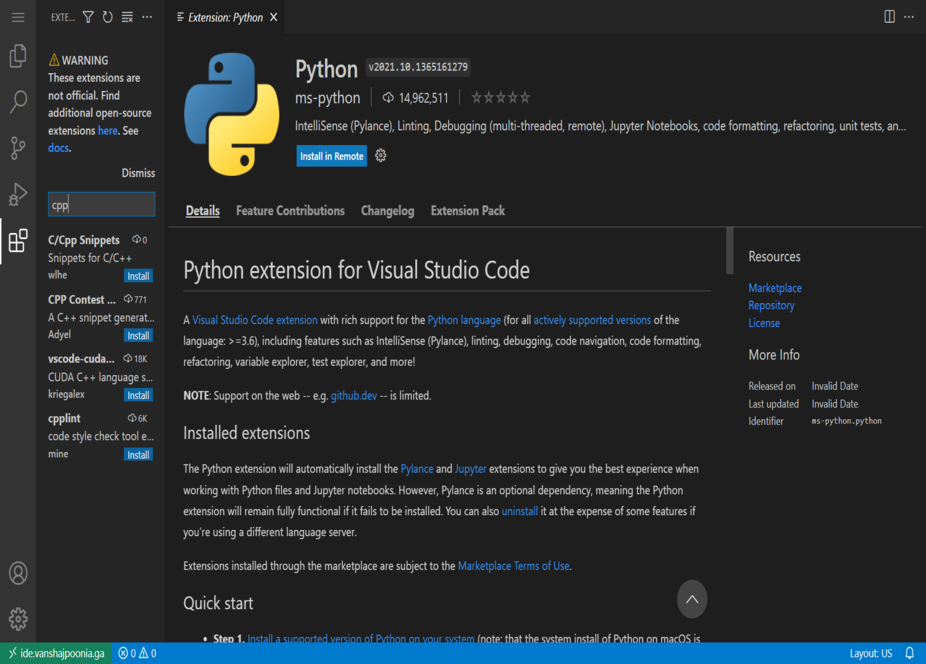Image resolution: width=926 pixels, height=664 pixels.
Task: Click the ms-python.python identifier value
Action: tap(846, 421)
